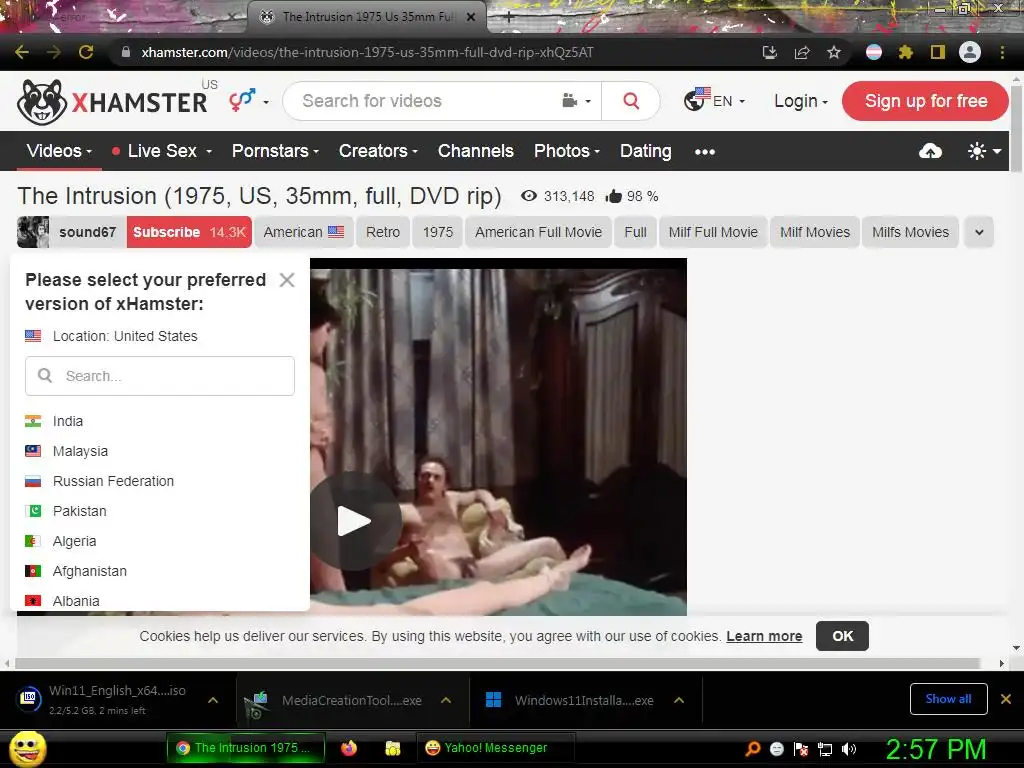The width and height of the screenshot is (1024, 768).
Task: Click the share page icon in the address bar
Action: (802, 52)
